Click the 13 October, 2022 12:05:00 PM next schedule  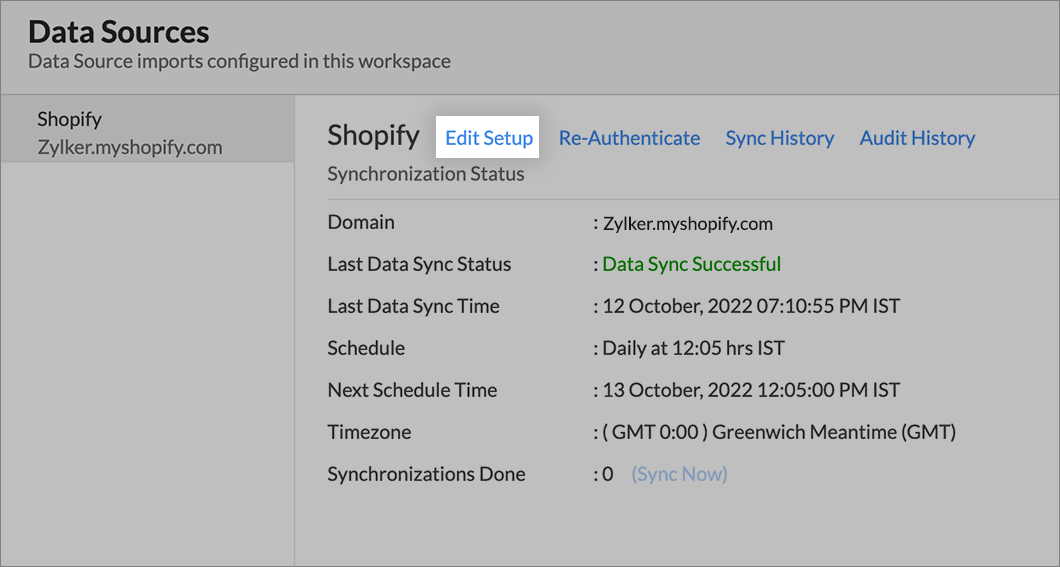751,390
